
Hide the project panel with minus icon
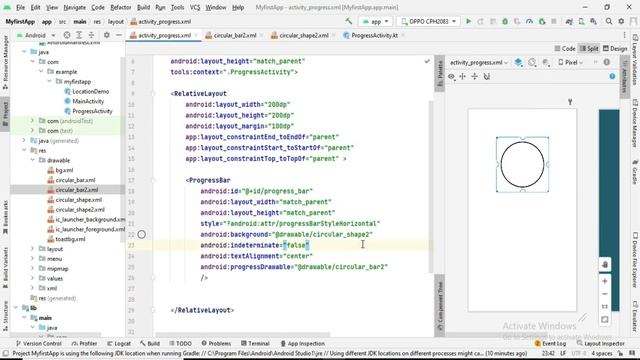(x=119, y=35)
